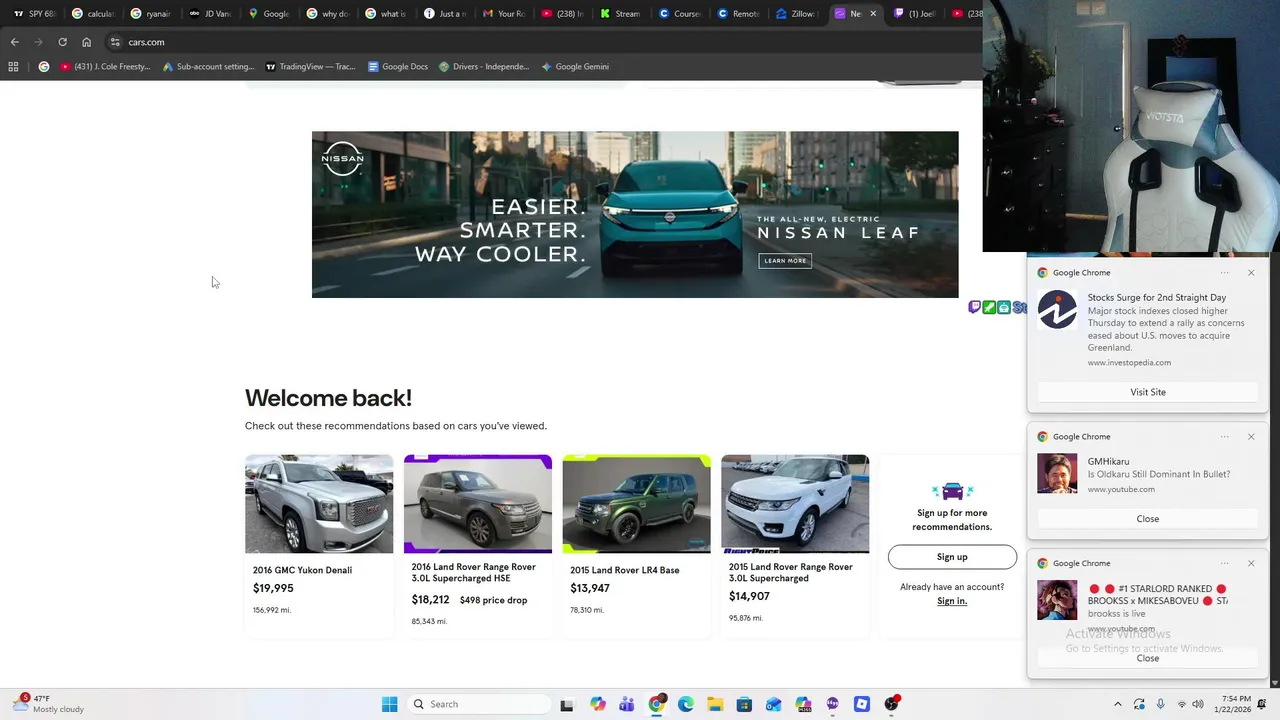Open the browser home page icon
The width and height of the screenshot is (1280, 720).
pos(87,42)
